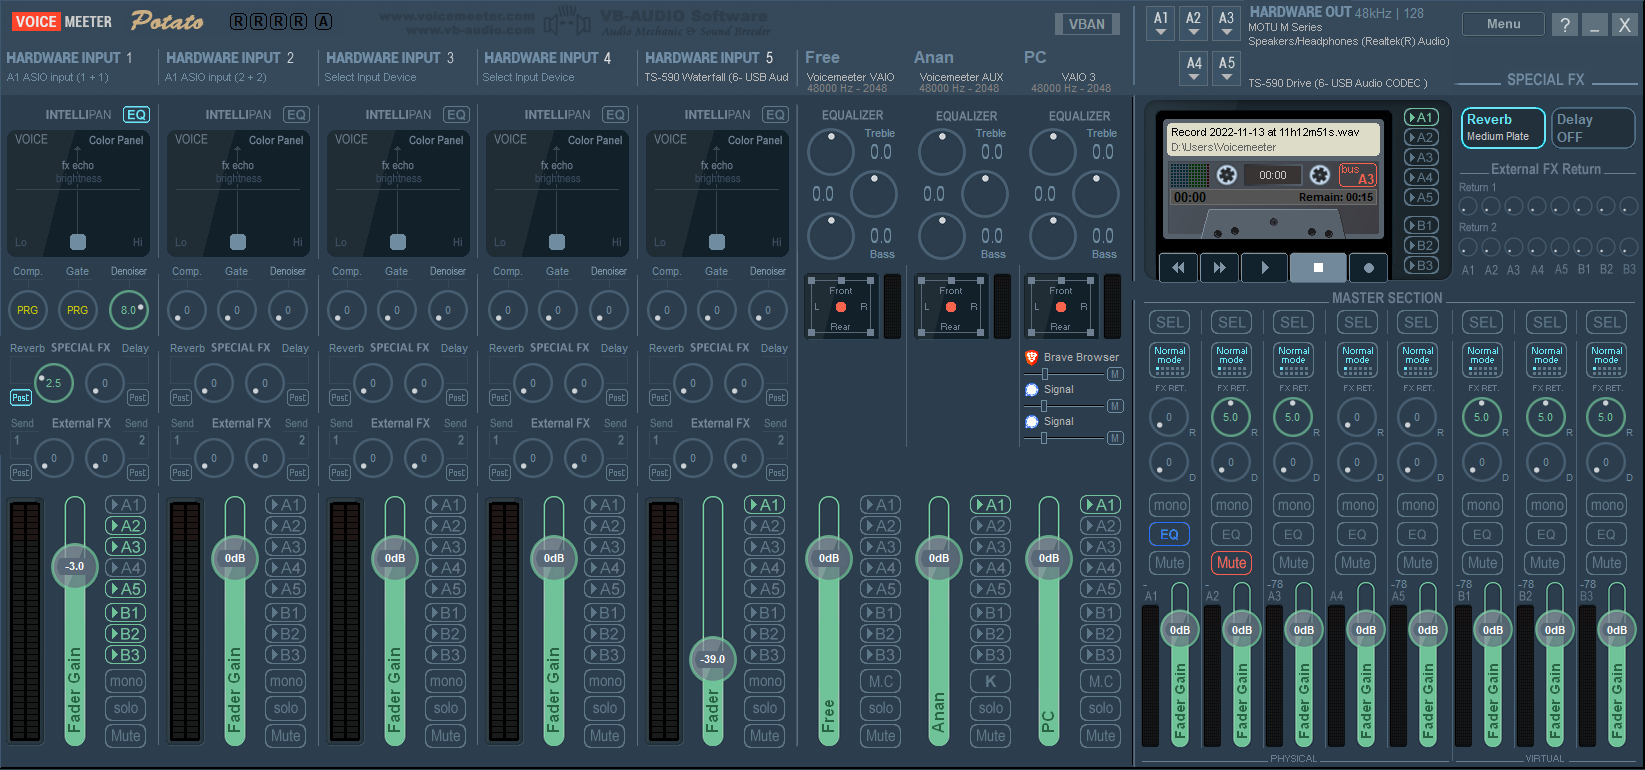Toggle EQ on Hardware Input 2 Intellipan
This screenshot has height=770, width=1645.
pos(296,115)
